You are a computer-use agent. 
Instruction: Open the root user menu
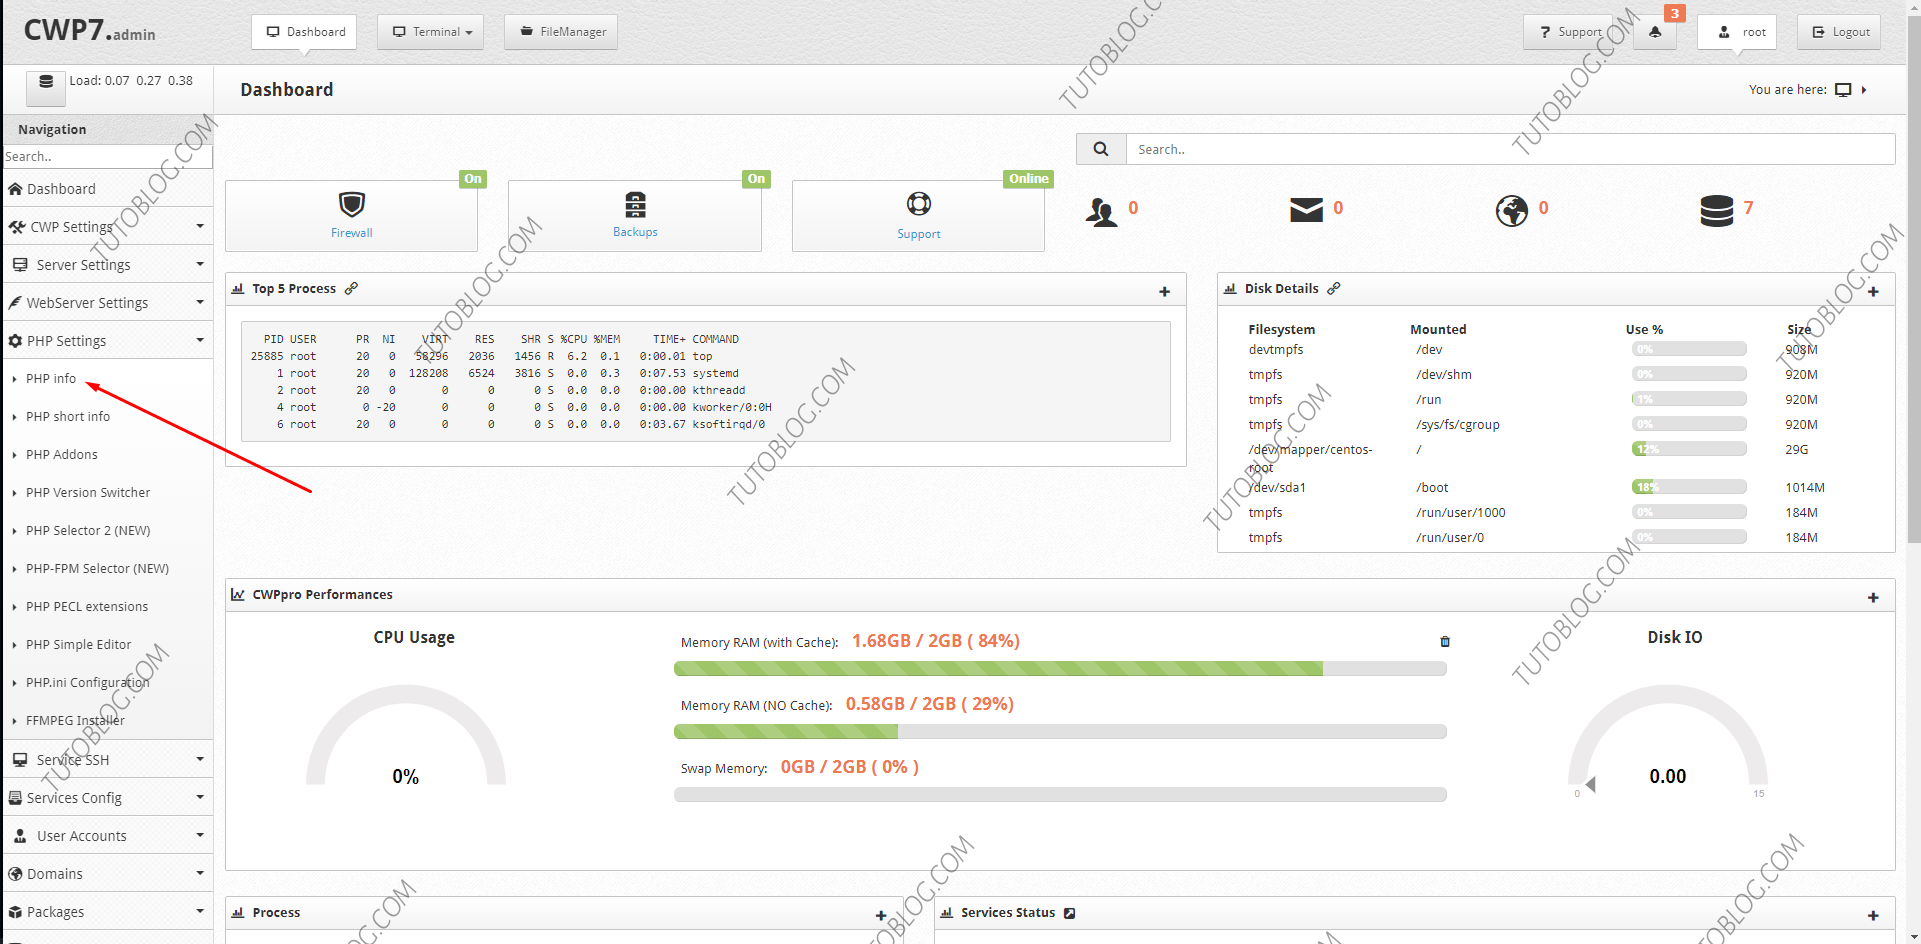[1737, 32]
